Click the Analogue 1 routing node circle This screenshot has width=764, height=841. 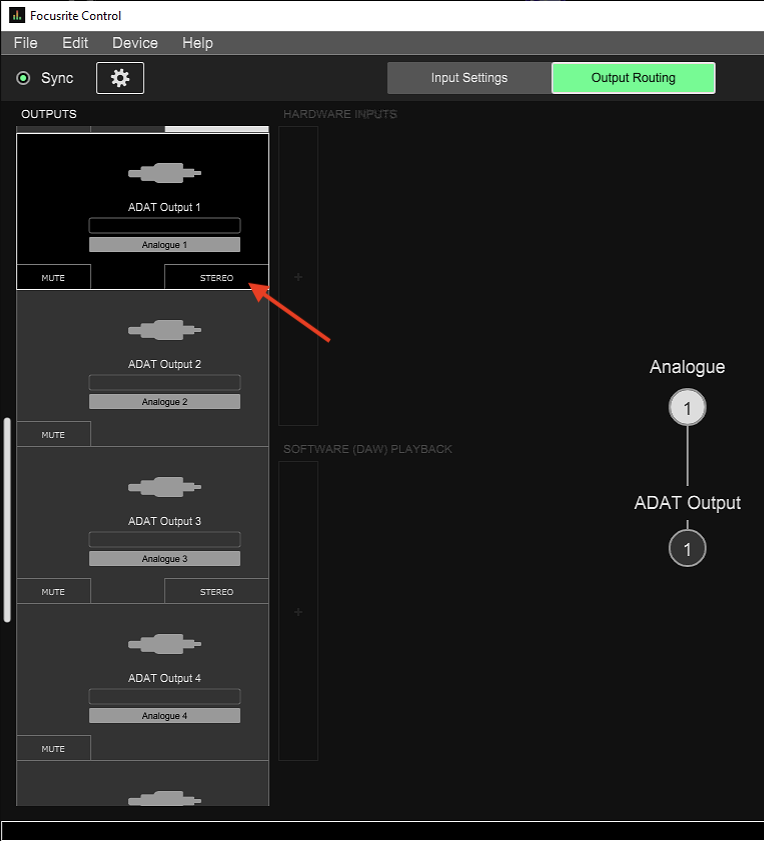point(687,408)
